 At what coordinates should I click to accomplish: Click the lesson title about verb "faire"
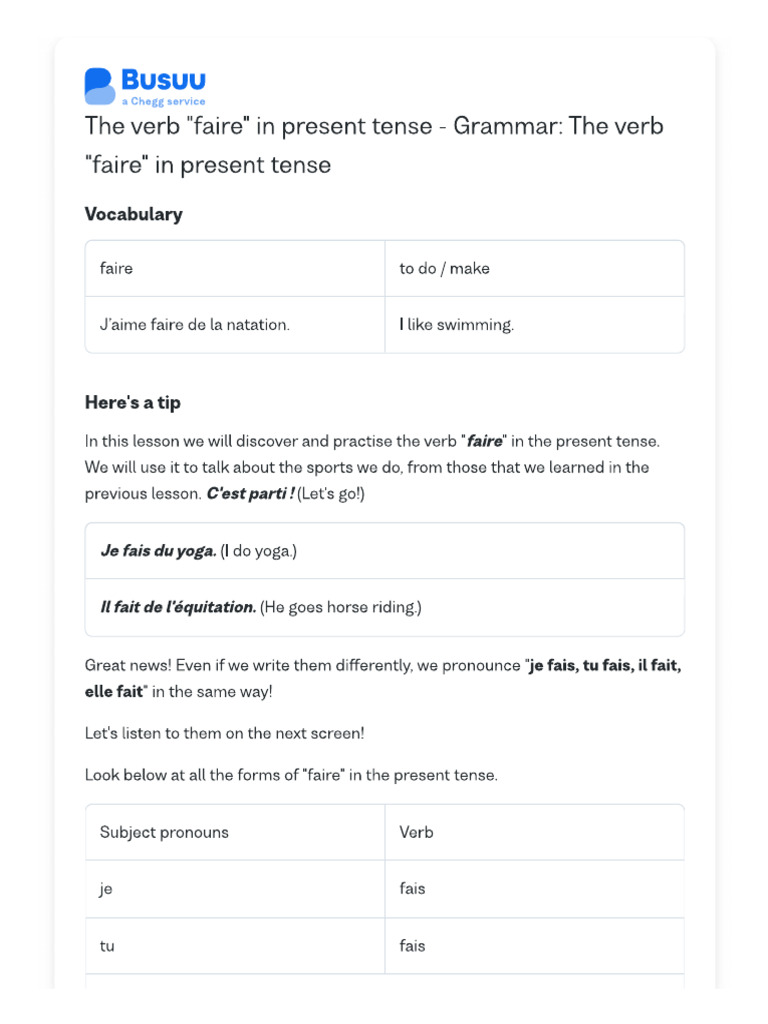pyautogui.click(x=373, y=145)
